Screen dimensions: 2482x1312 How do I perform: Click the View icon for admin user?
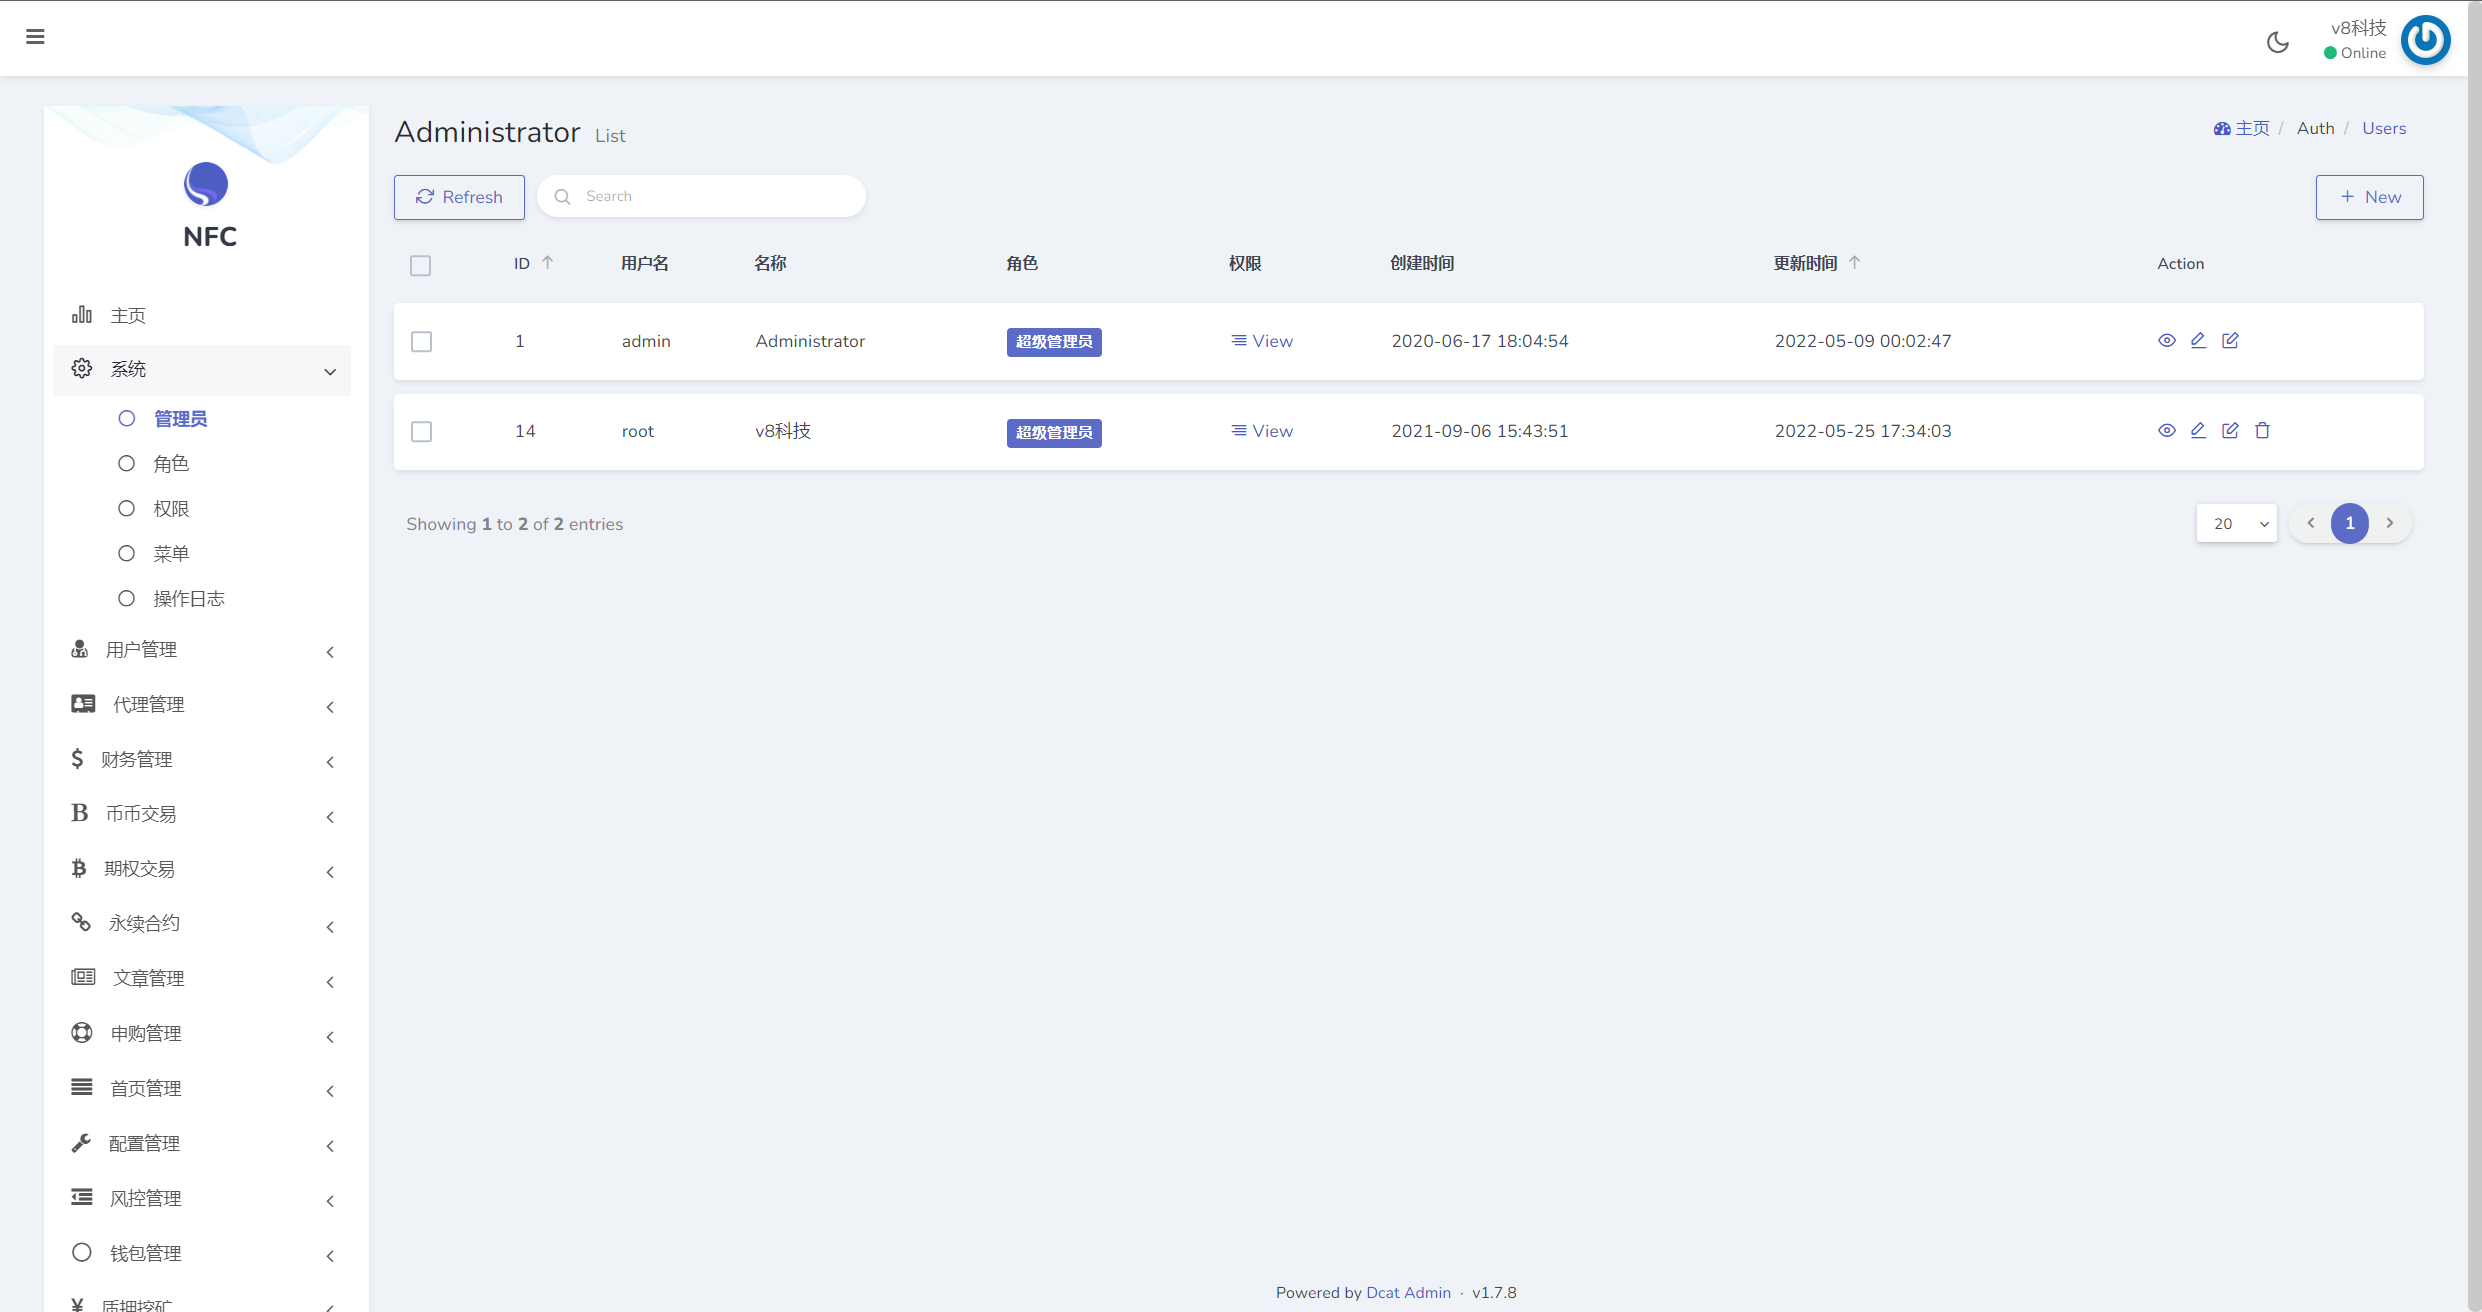pos(2167,340)
